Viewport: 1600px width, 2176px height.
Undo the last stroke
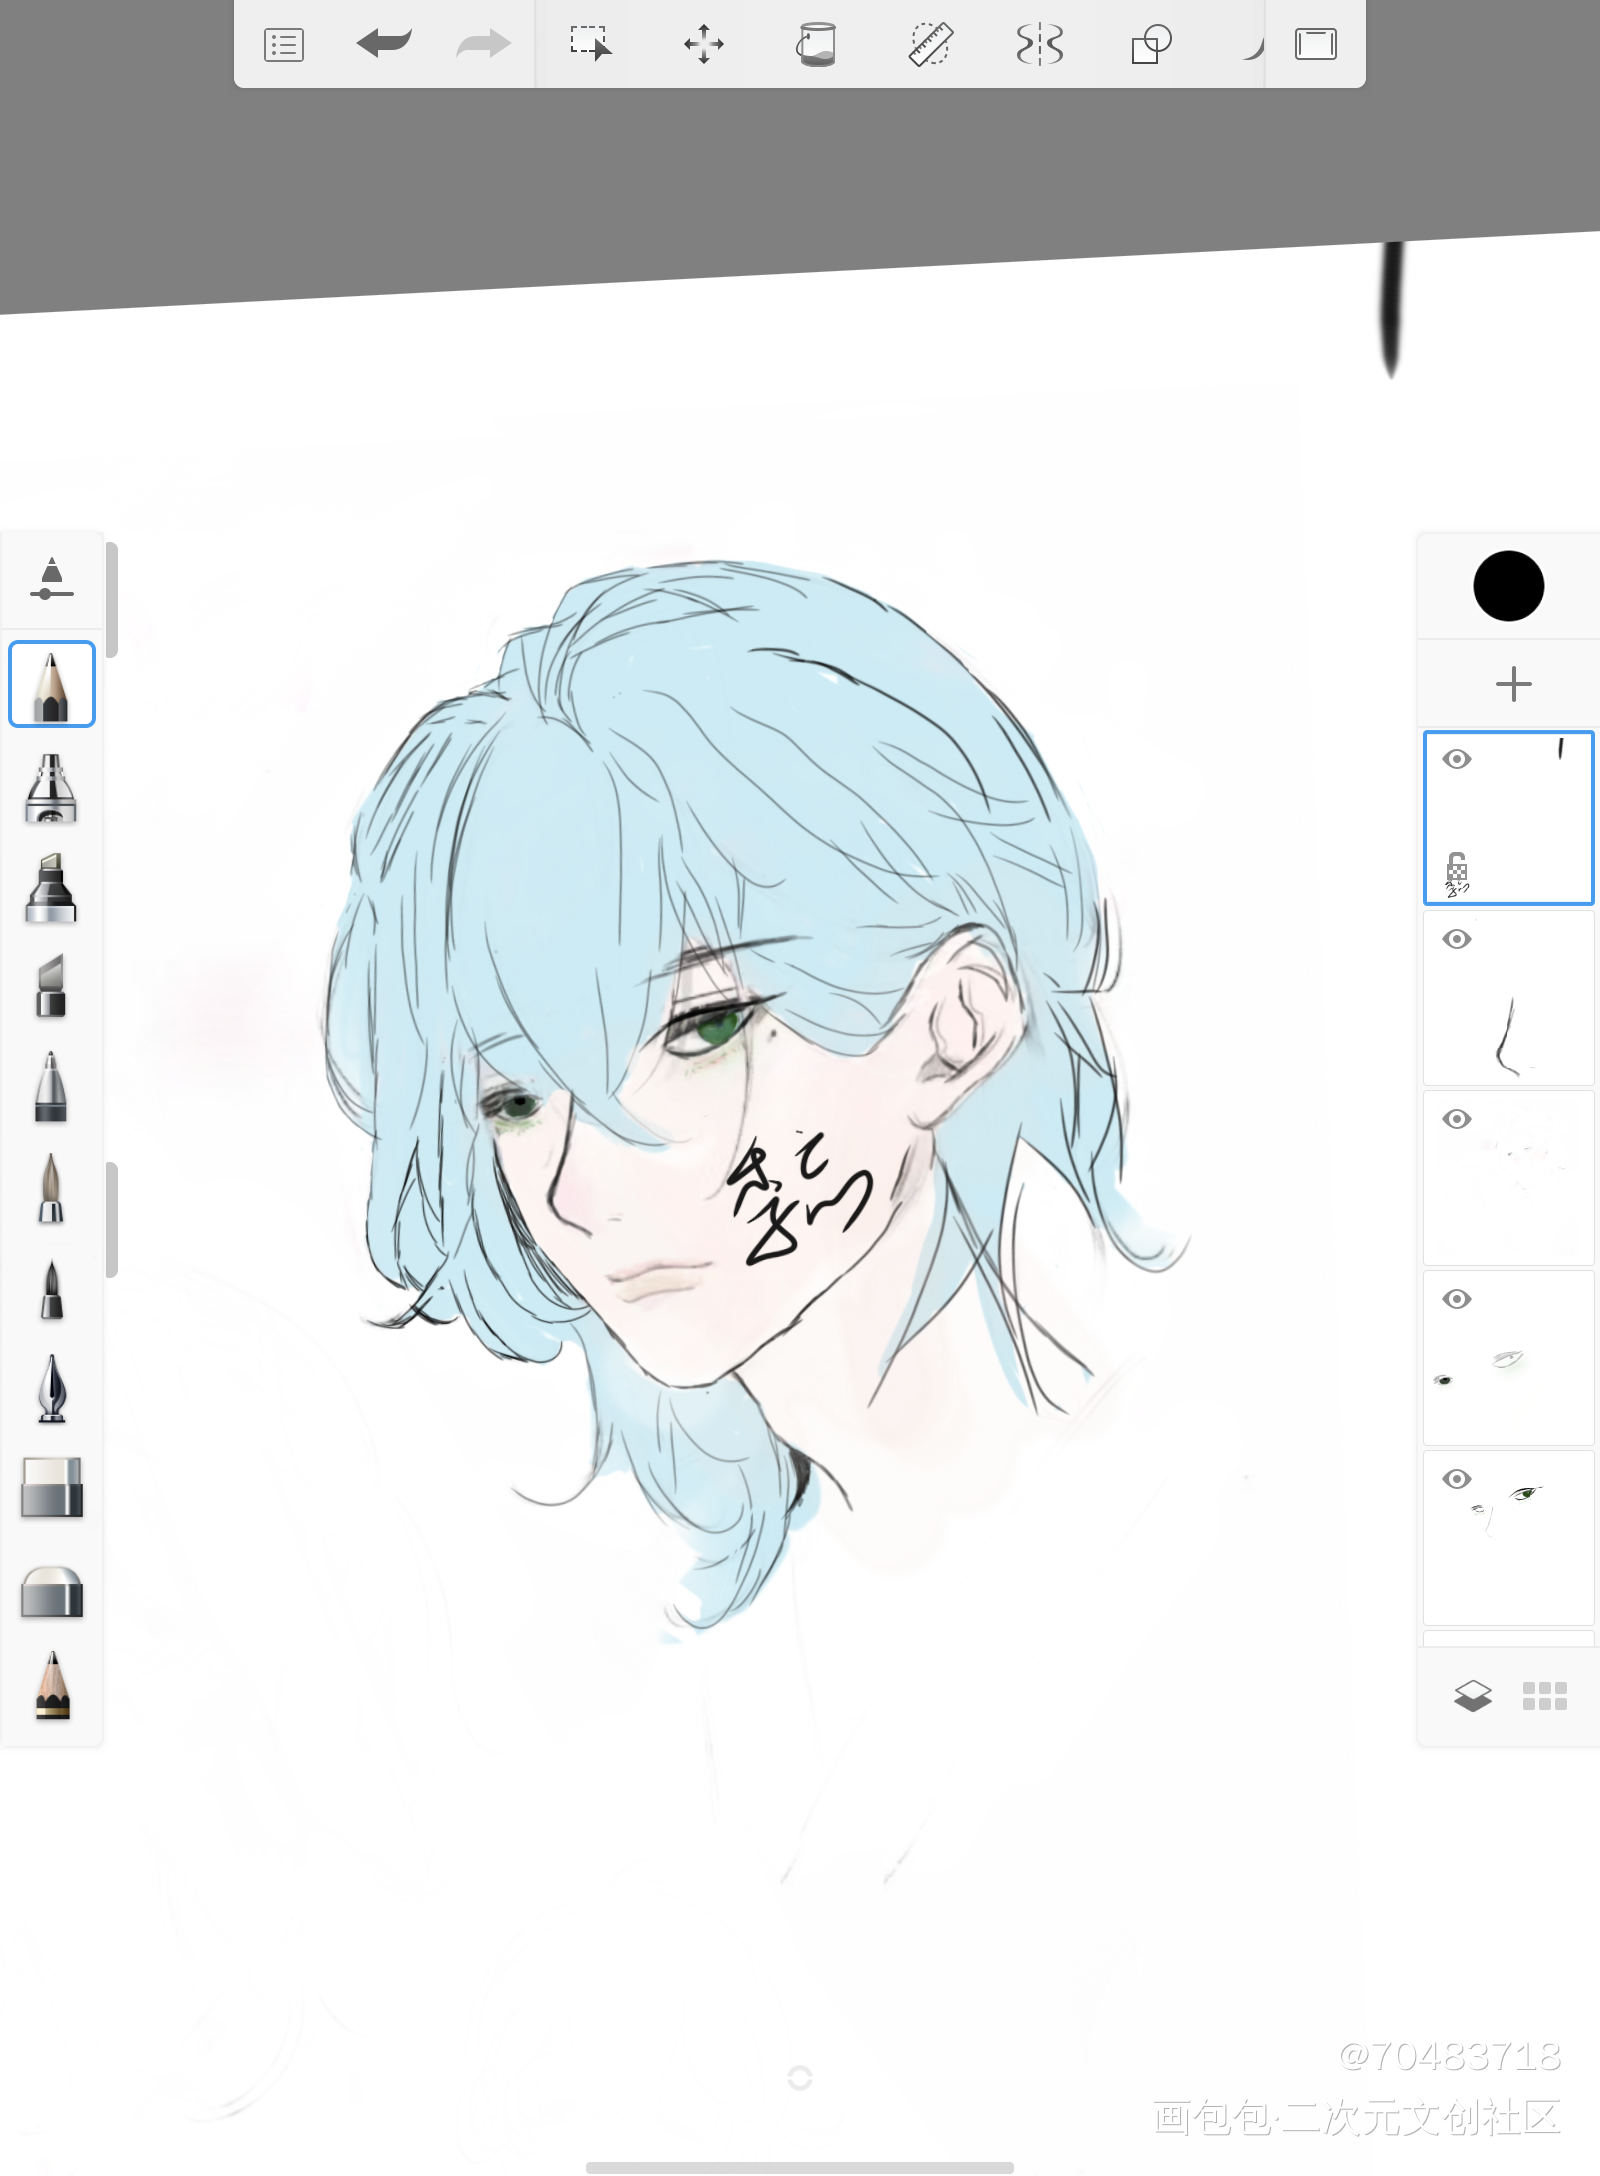click(x=384, y=44)
